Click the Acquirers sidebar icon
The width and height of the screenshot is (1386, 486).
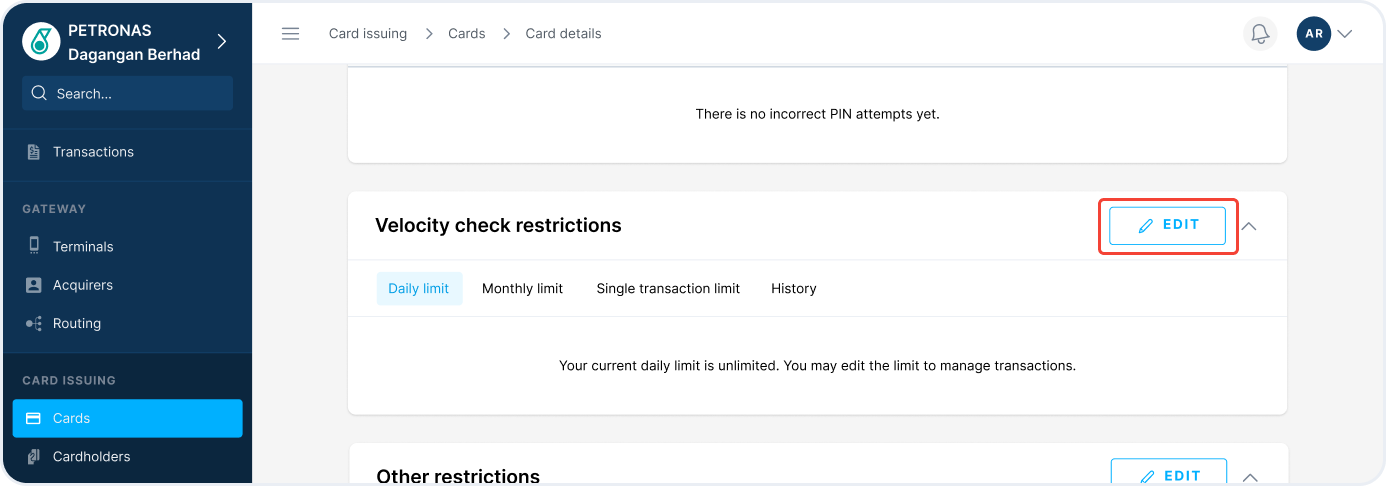coord(34,285)
